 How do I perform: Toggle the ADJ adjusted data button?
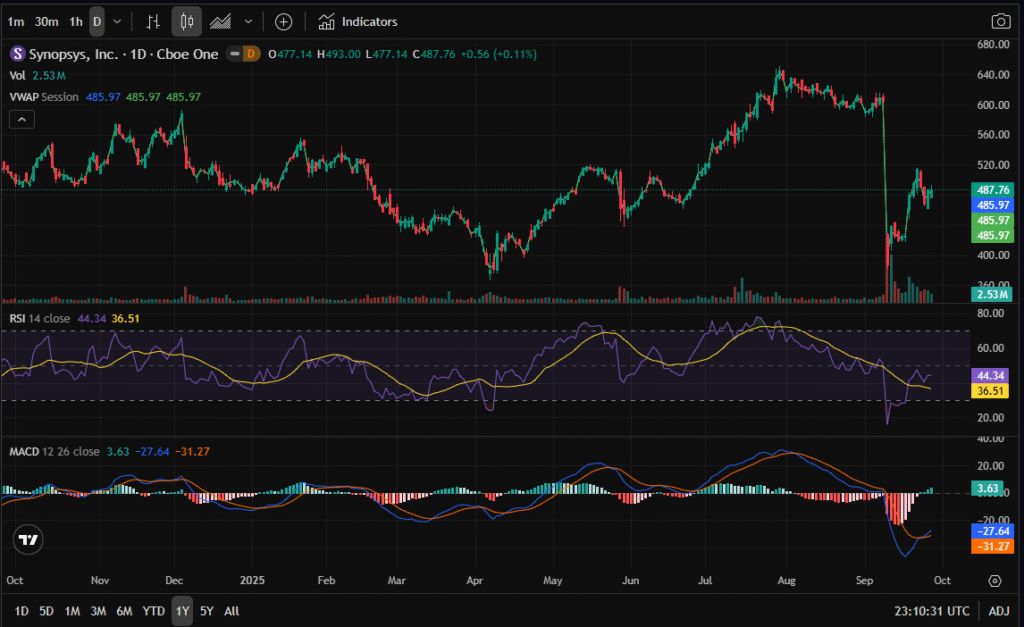click(x=998, y=610)
